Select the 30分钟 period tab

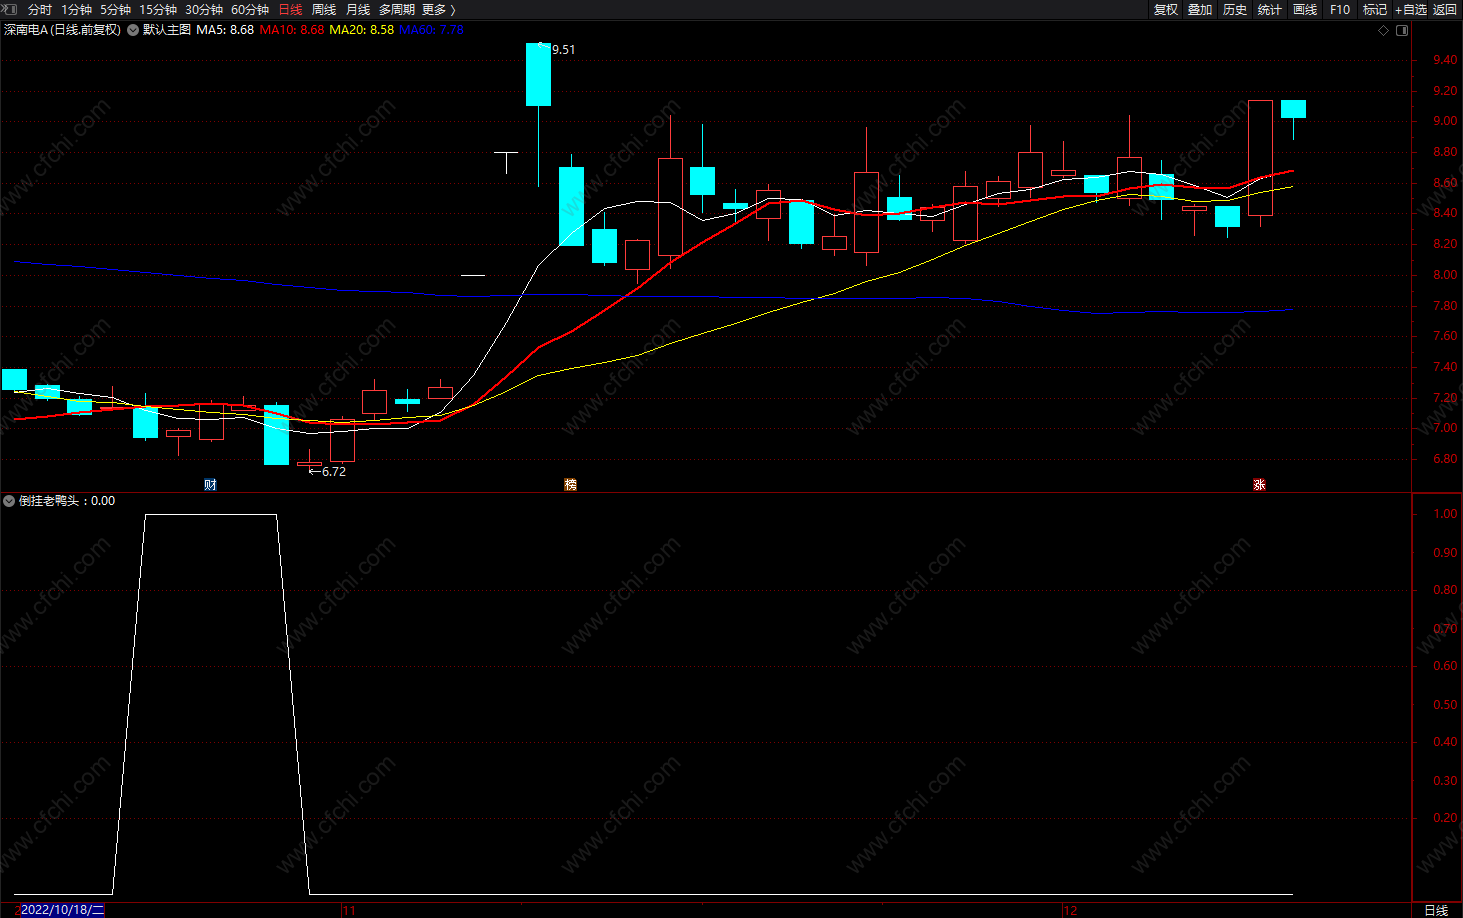point(204,9)
